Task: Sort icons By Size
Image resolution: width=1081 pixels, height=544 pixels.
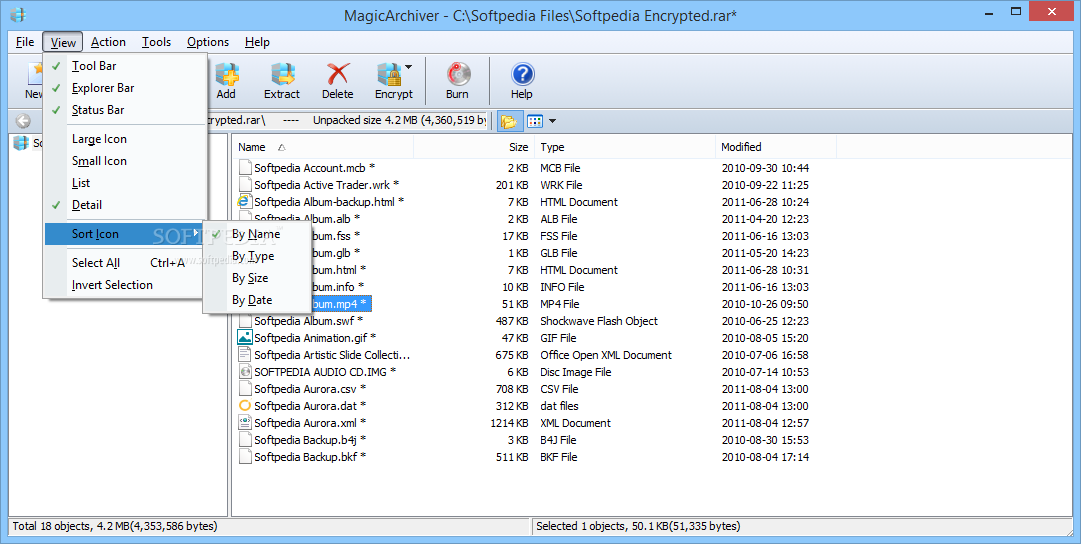Action: pyautogui.click(x=257, y=278)
